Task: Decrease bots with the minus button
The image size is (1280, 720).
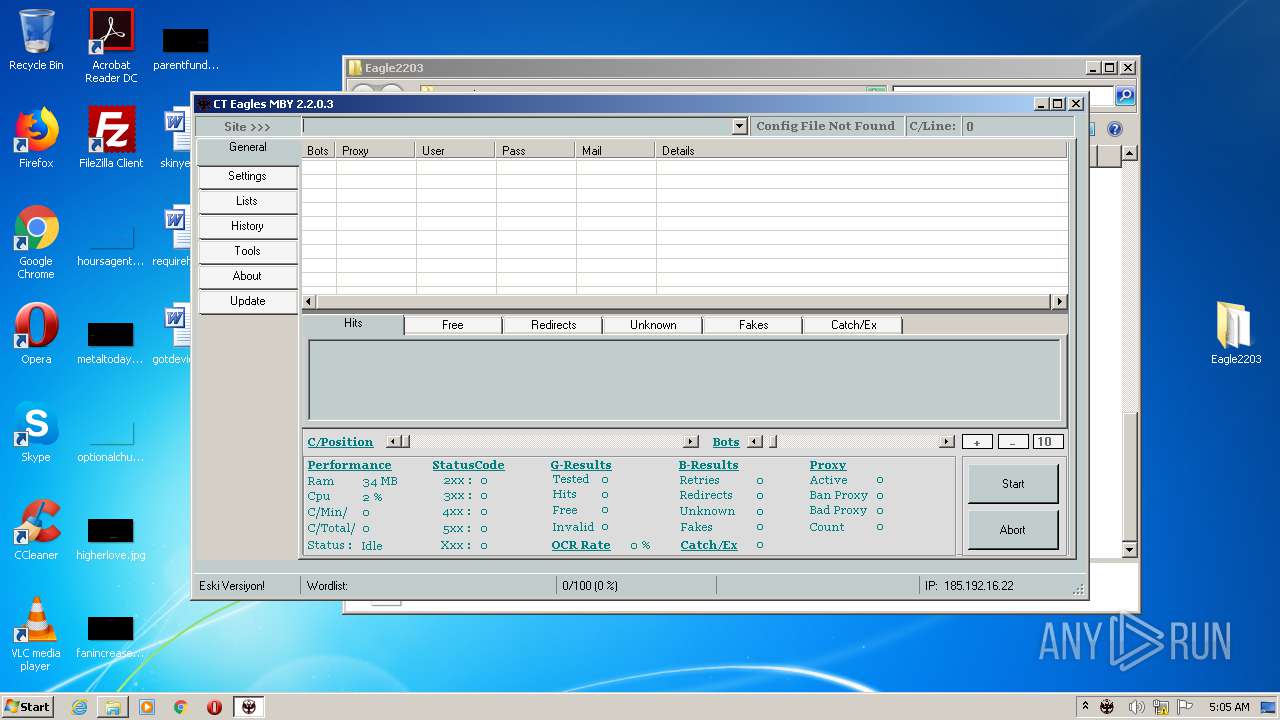Action: pos(1012,442)
